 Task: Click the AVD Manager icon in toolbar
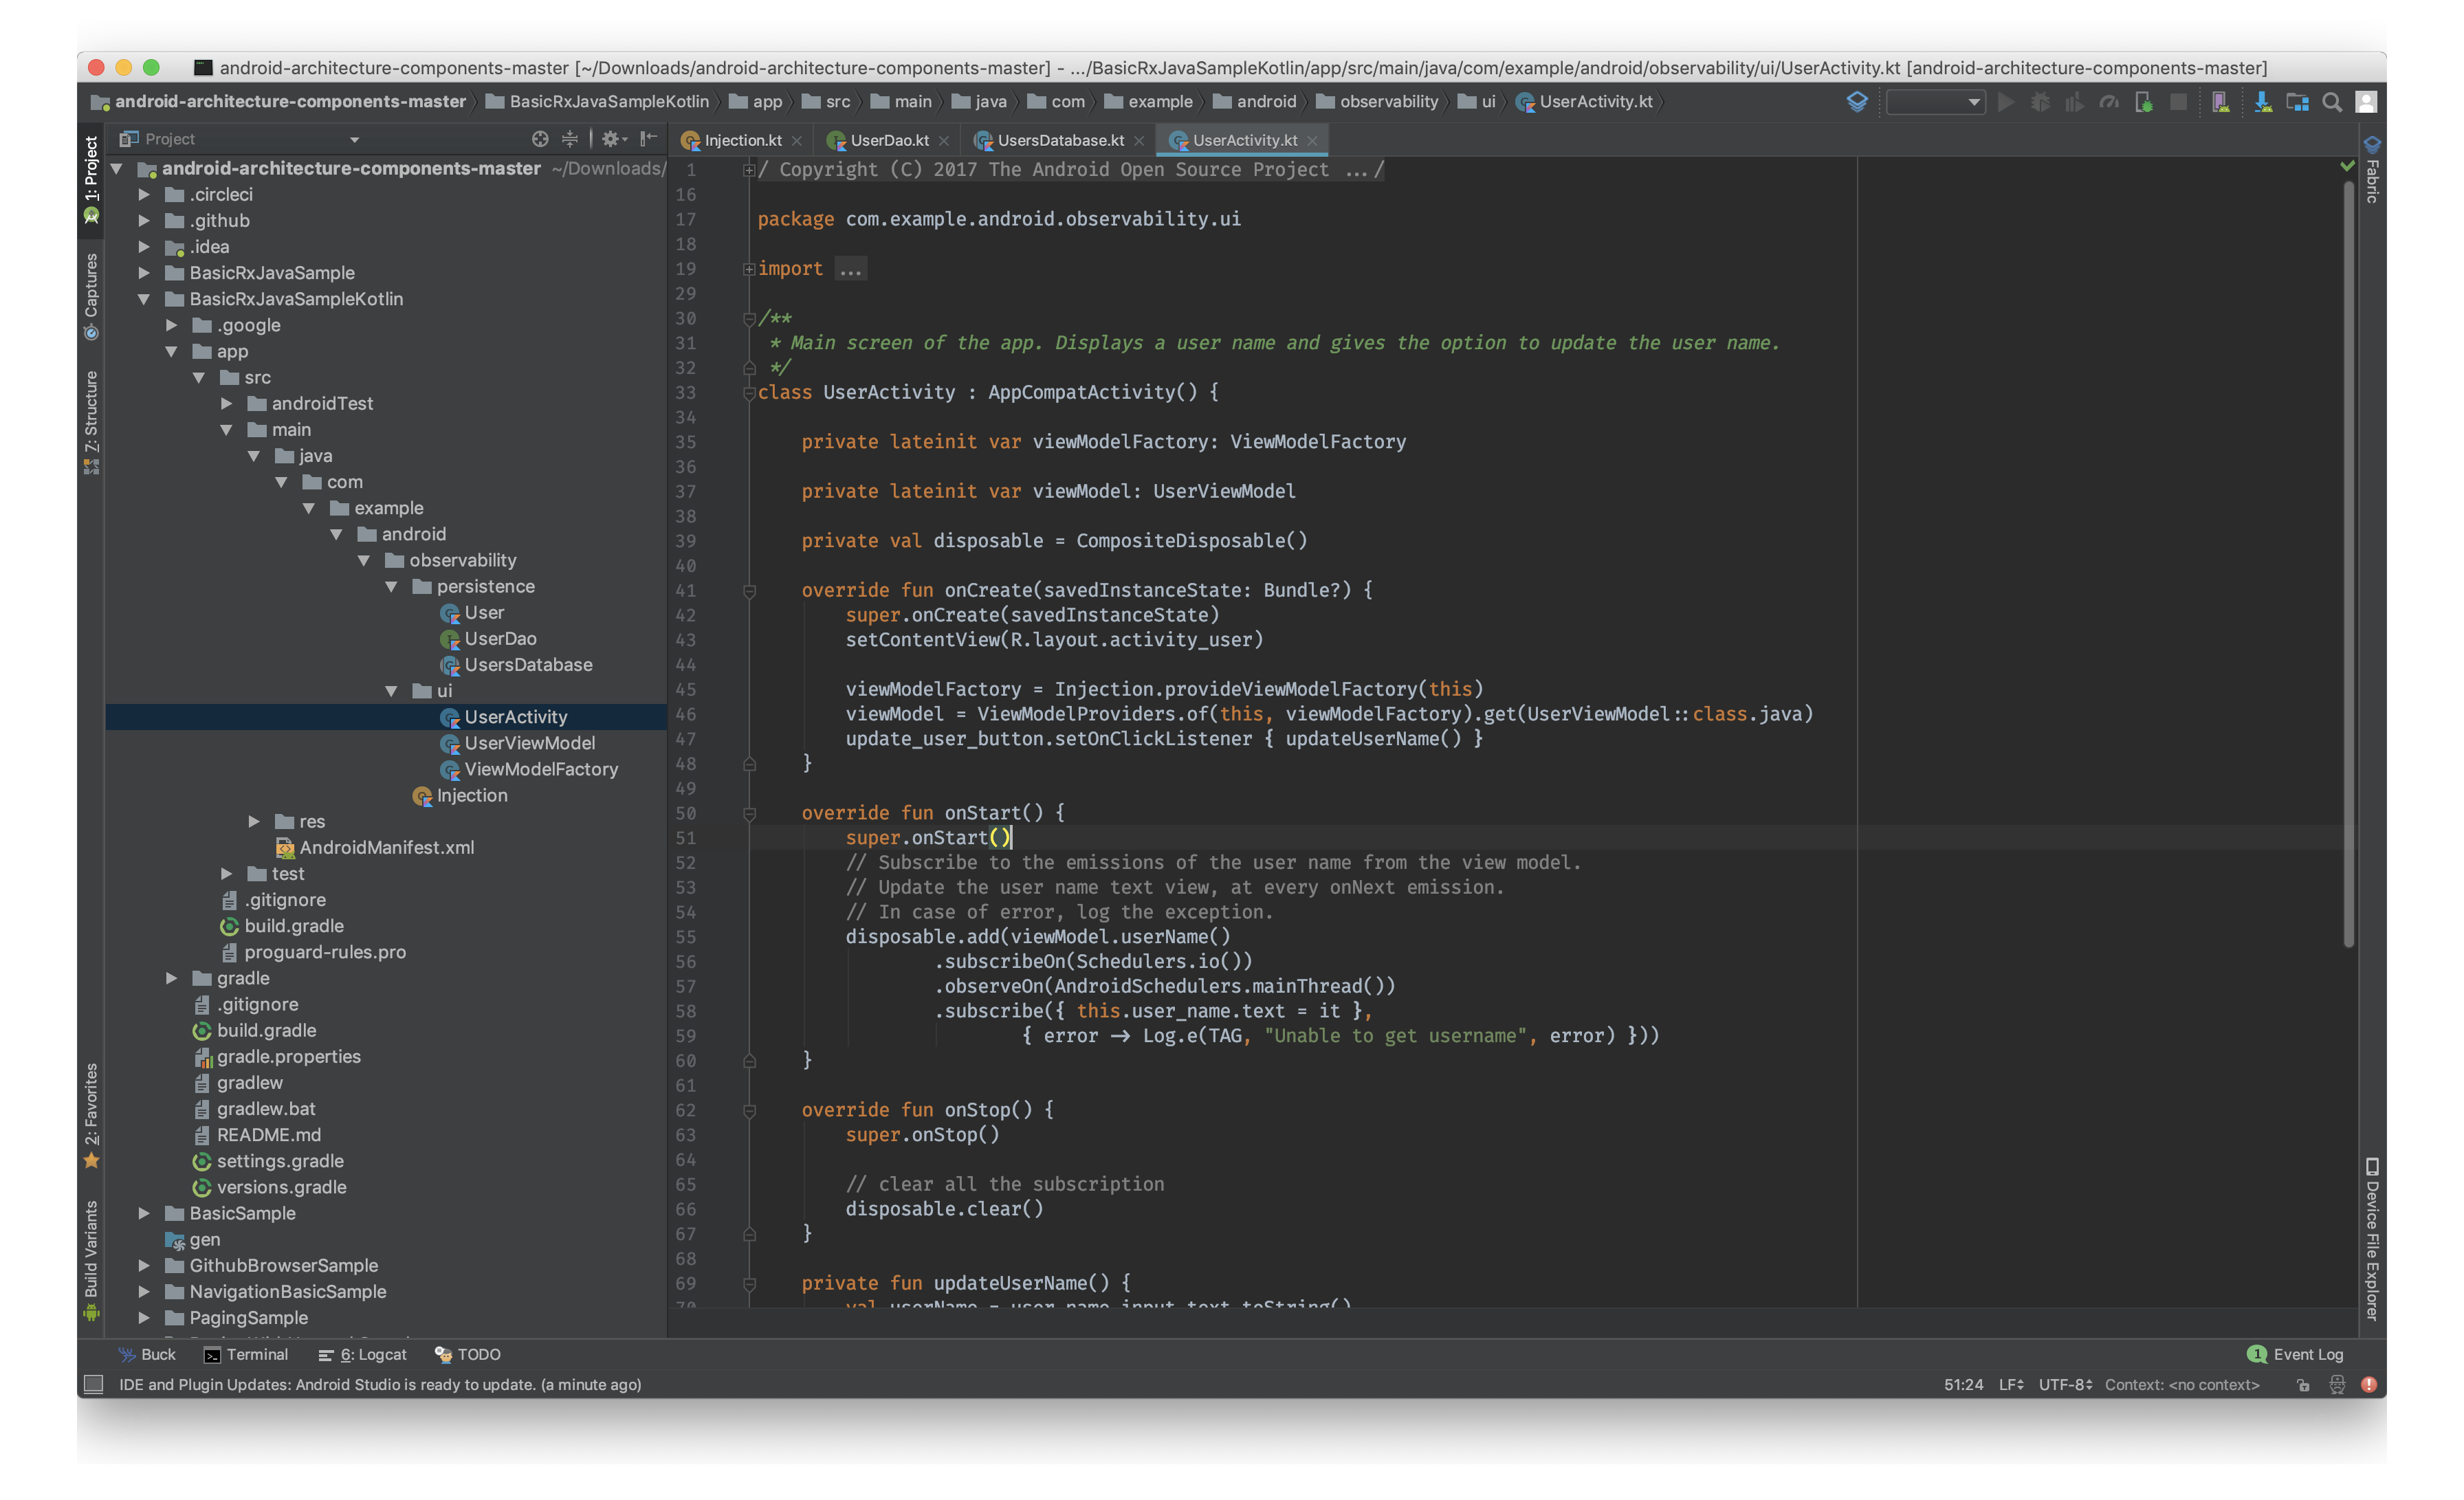point(2220,102)
